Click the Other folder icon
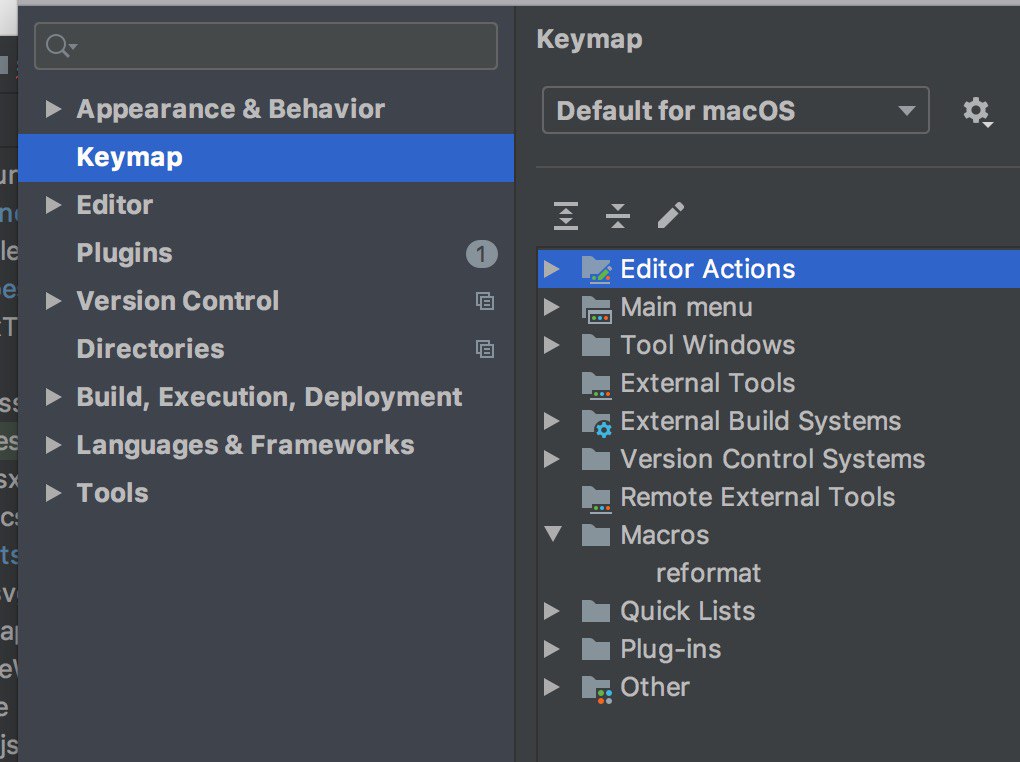The width and height of the screenshot is (1020, 762). [x=596, y=688]
